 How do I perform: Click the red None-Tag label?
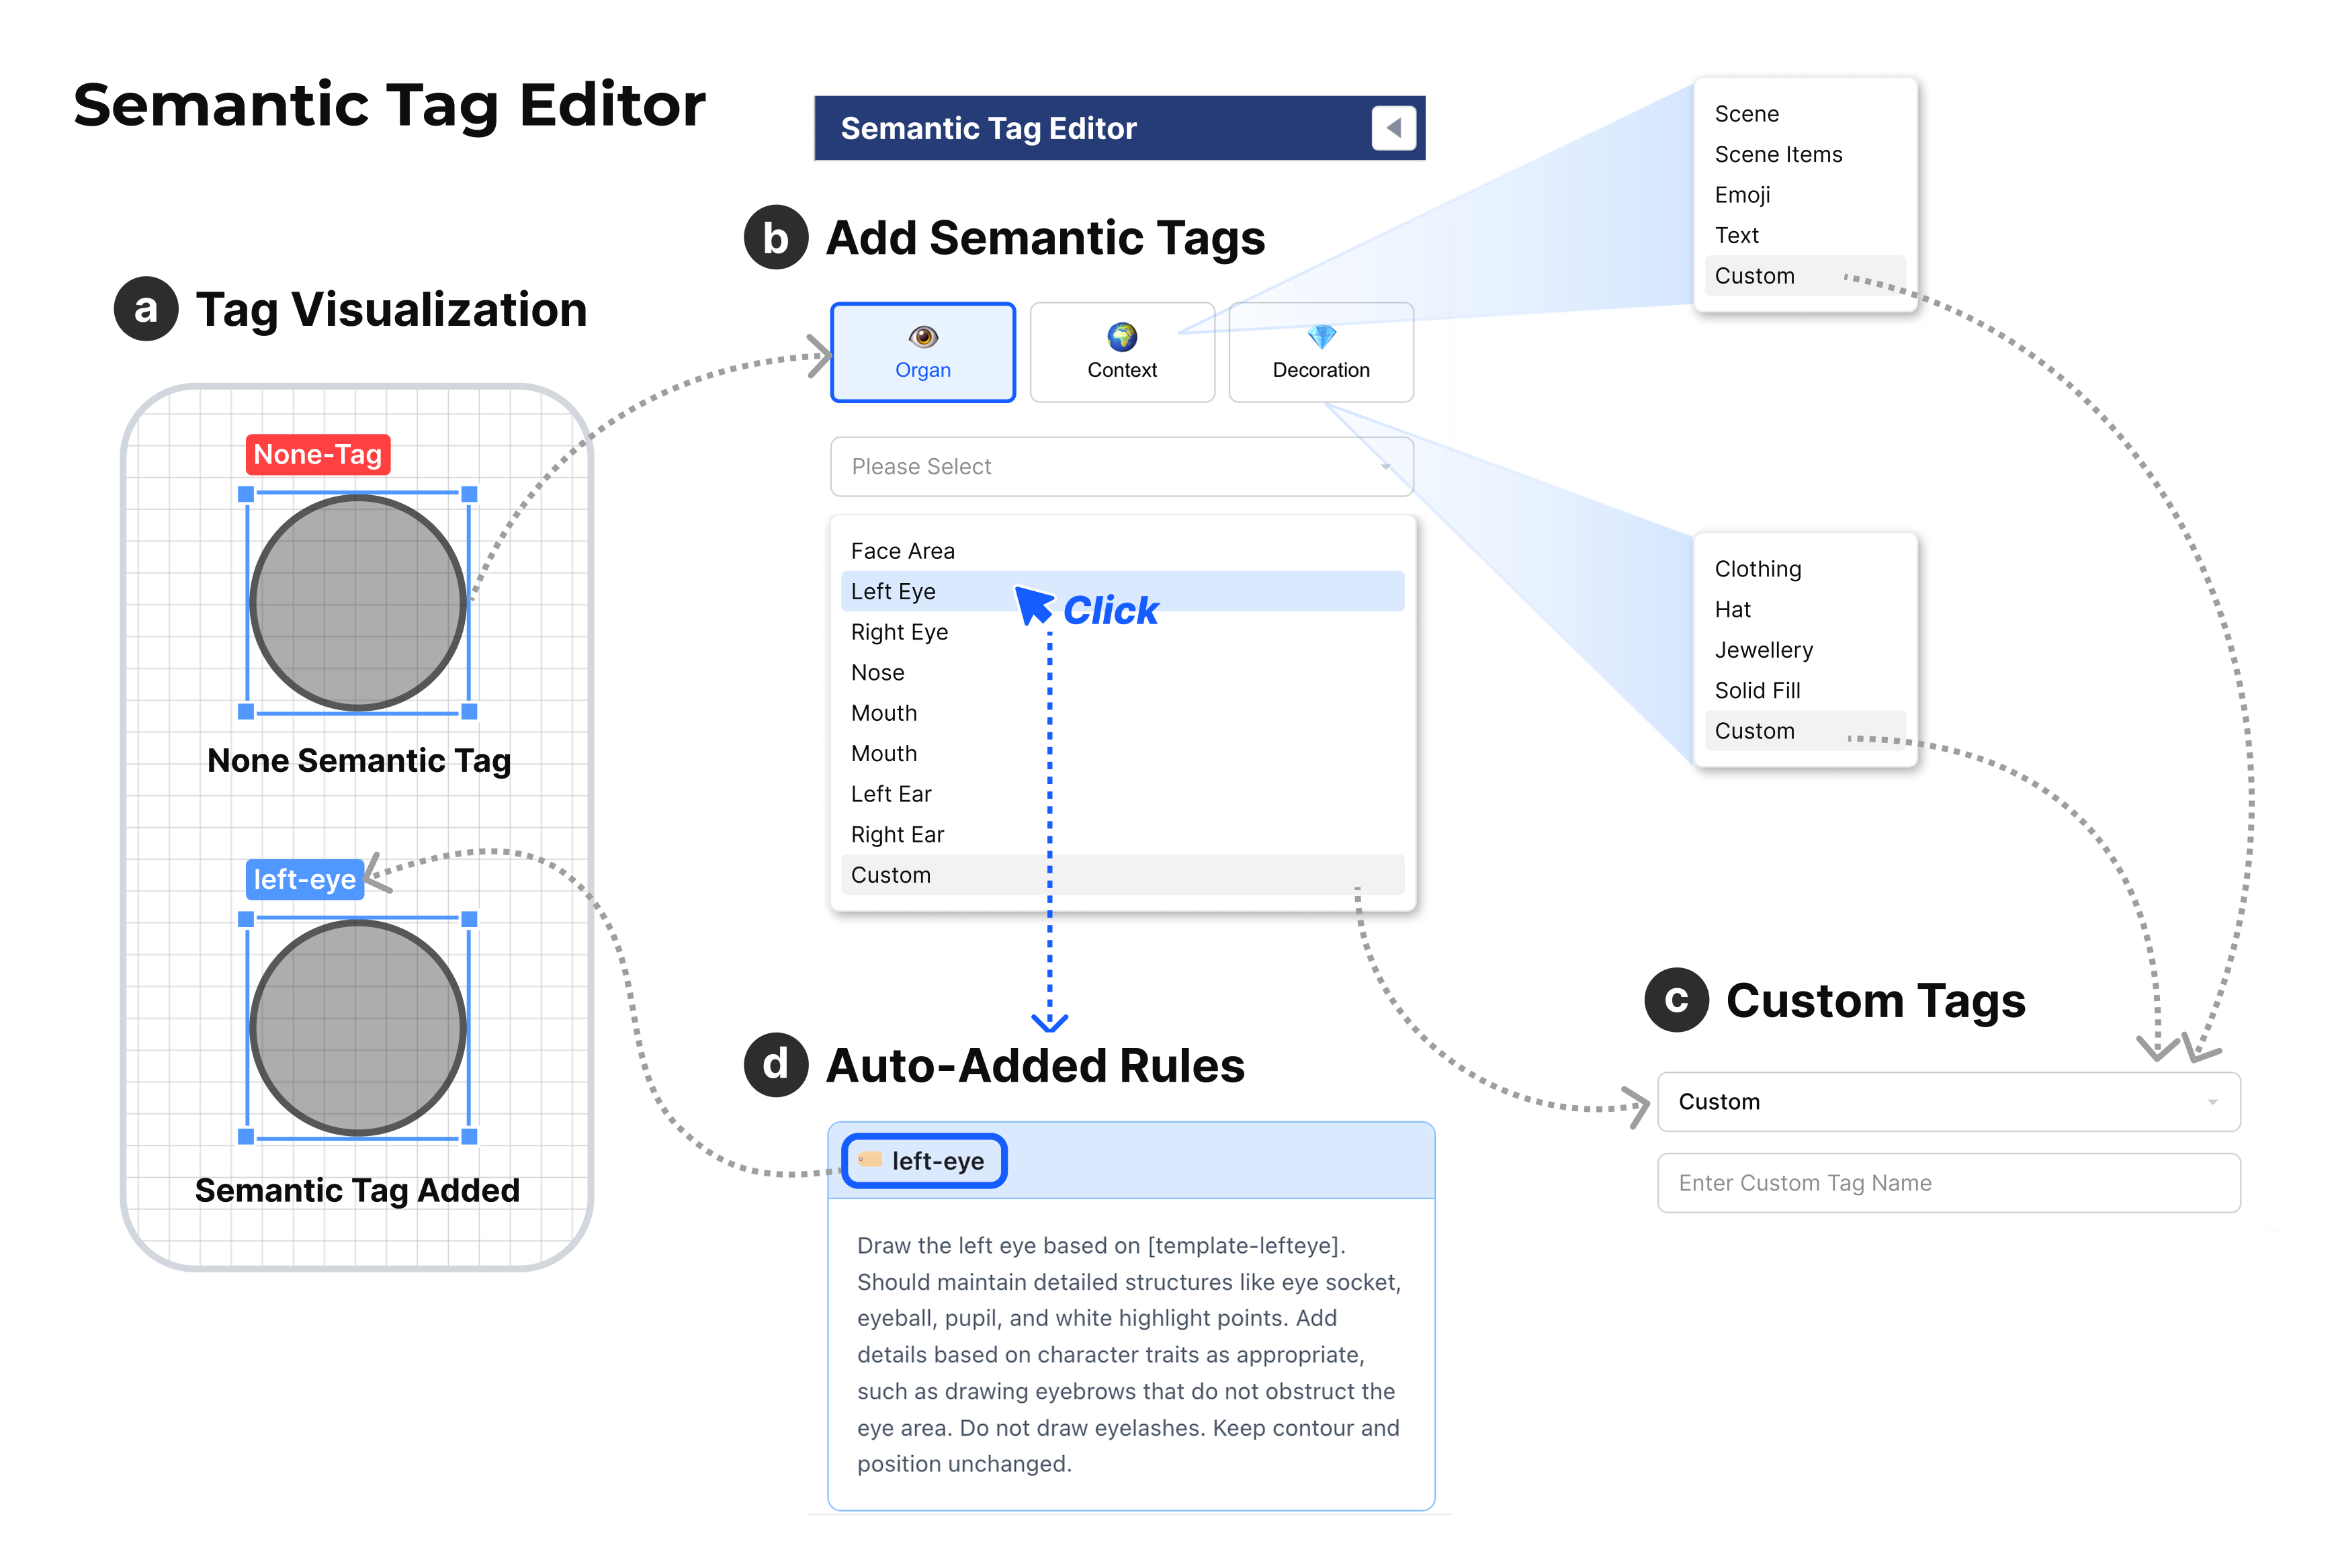click(x=317, y=455)
